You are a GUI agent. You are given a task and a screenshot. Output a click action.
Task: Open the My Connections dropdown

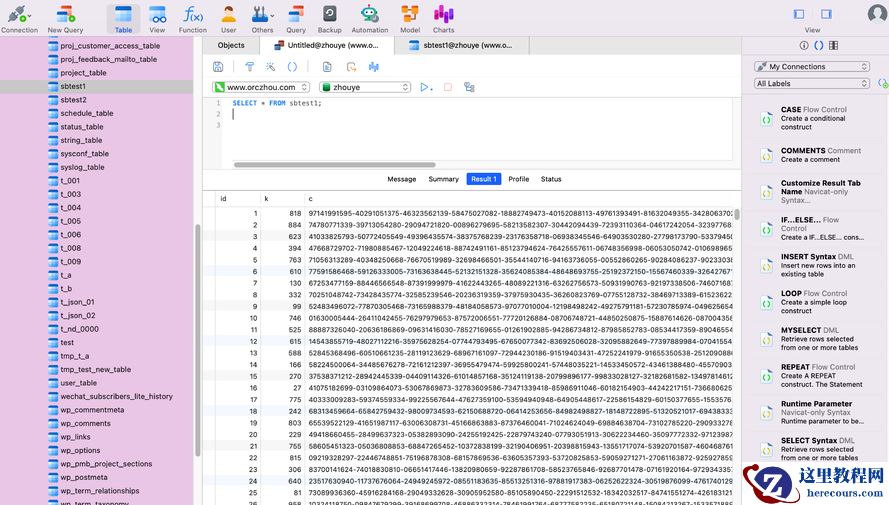(812, 67)
